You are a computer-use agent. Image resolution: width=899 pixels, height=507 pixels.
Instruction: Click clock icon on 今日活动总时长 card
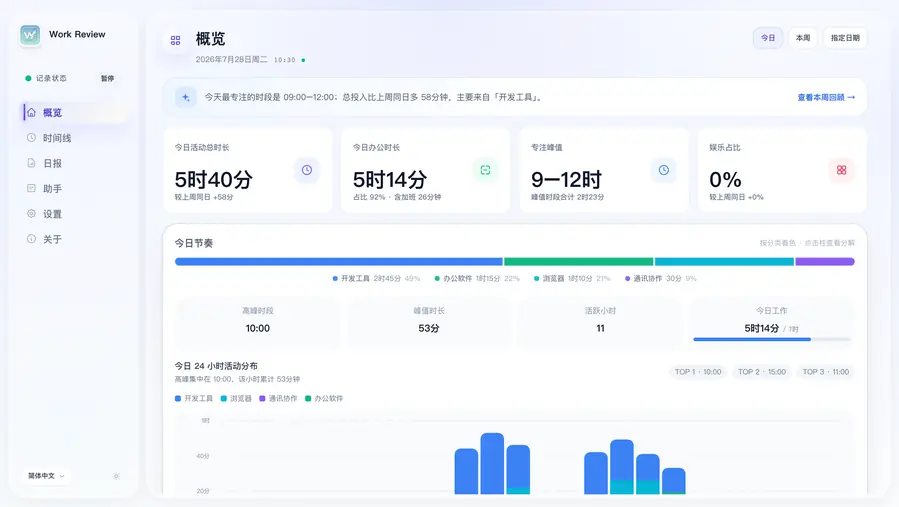(307, 170)
